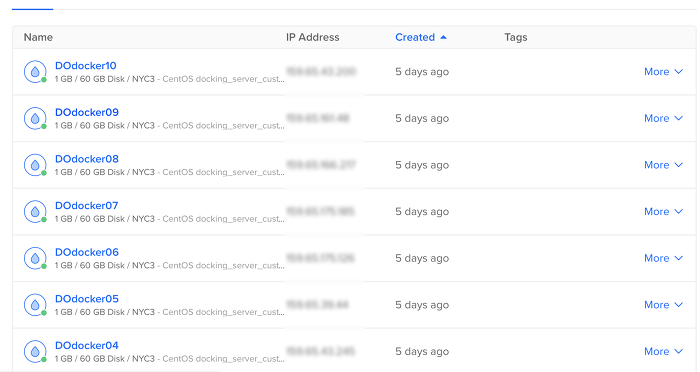Click the droplet icon for DOdocker07

pos(35,212)
